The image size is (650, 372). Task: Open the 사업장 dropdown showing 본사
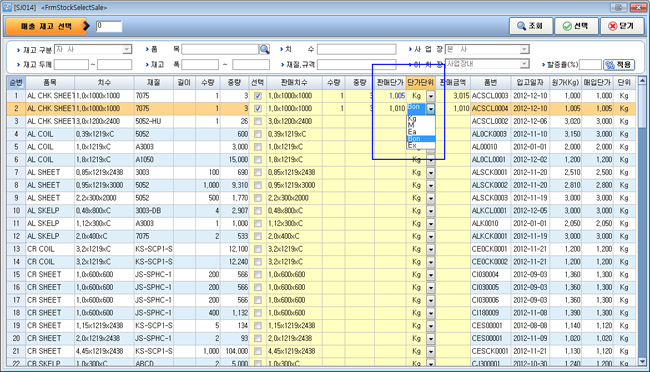524,49
